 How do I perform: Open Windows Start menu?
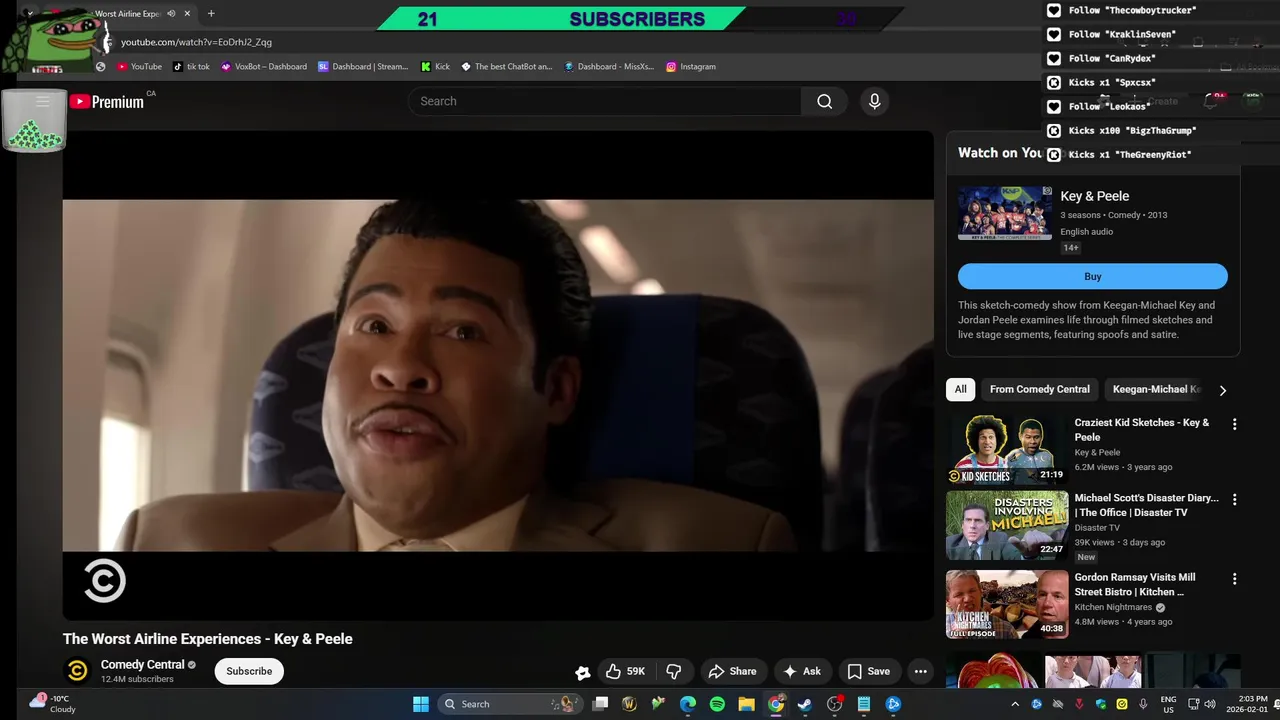pos(421,704)
